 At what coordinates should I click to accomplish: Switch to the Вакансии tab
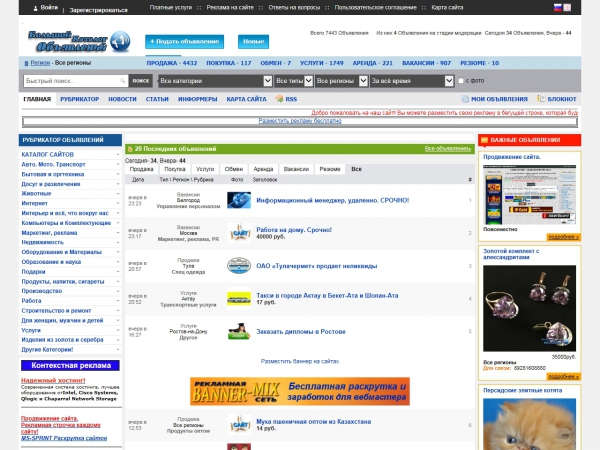click(296, 169)
